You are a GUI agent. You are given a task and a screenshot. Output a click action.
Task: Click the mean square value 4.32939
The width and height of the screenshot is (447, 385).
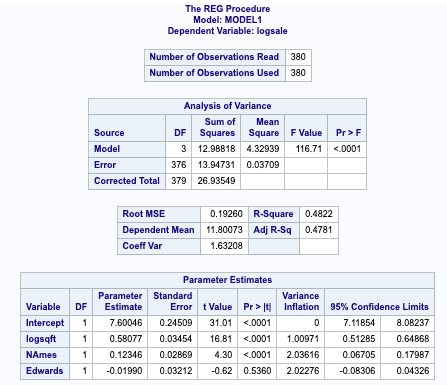pos(263,149)
